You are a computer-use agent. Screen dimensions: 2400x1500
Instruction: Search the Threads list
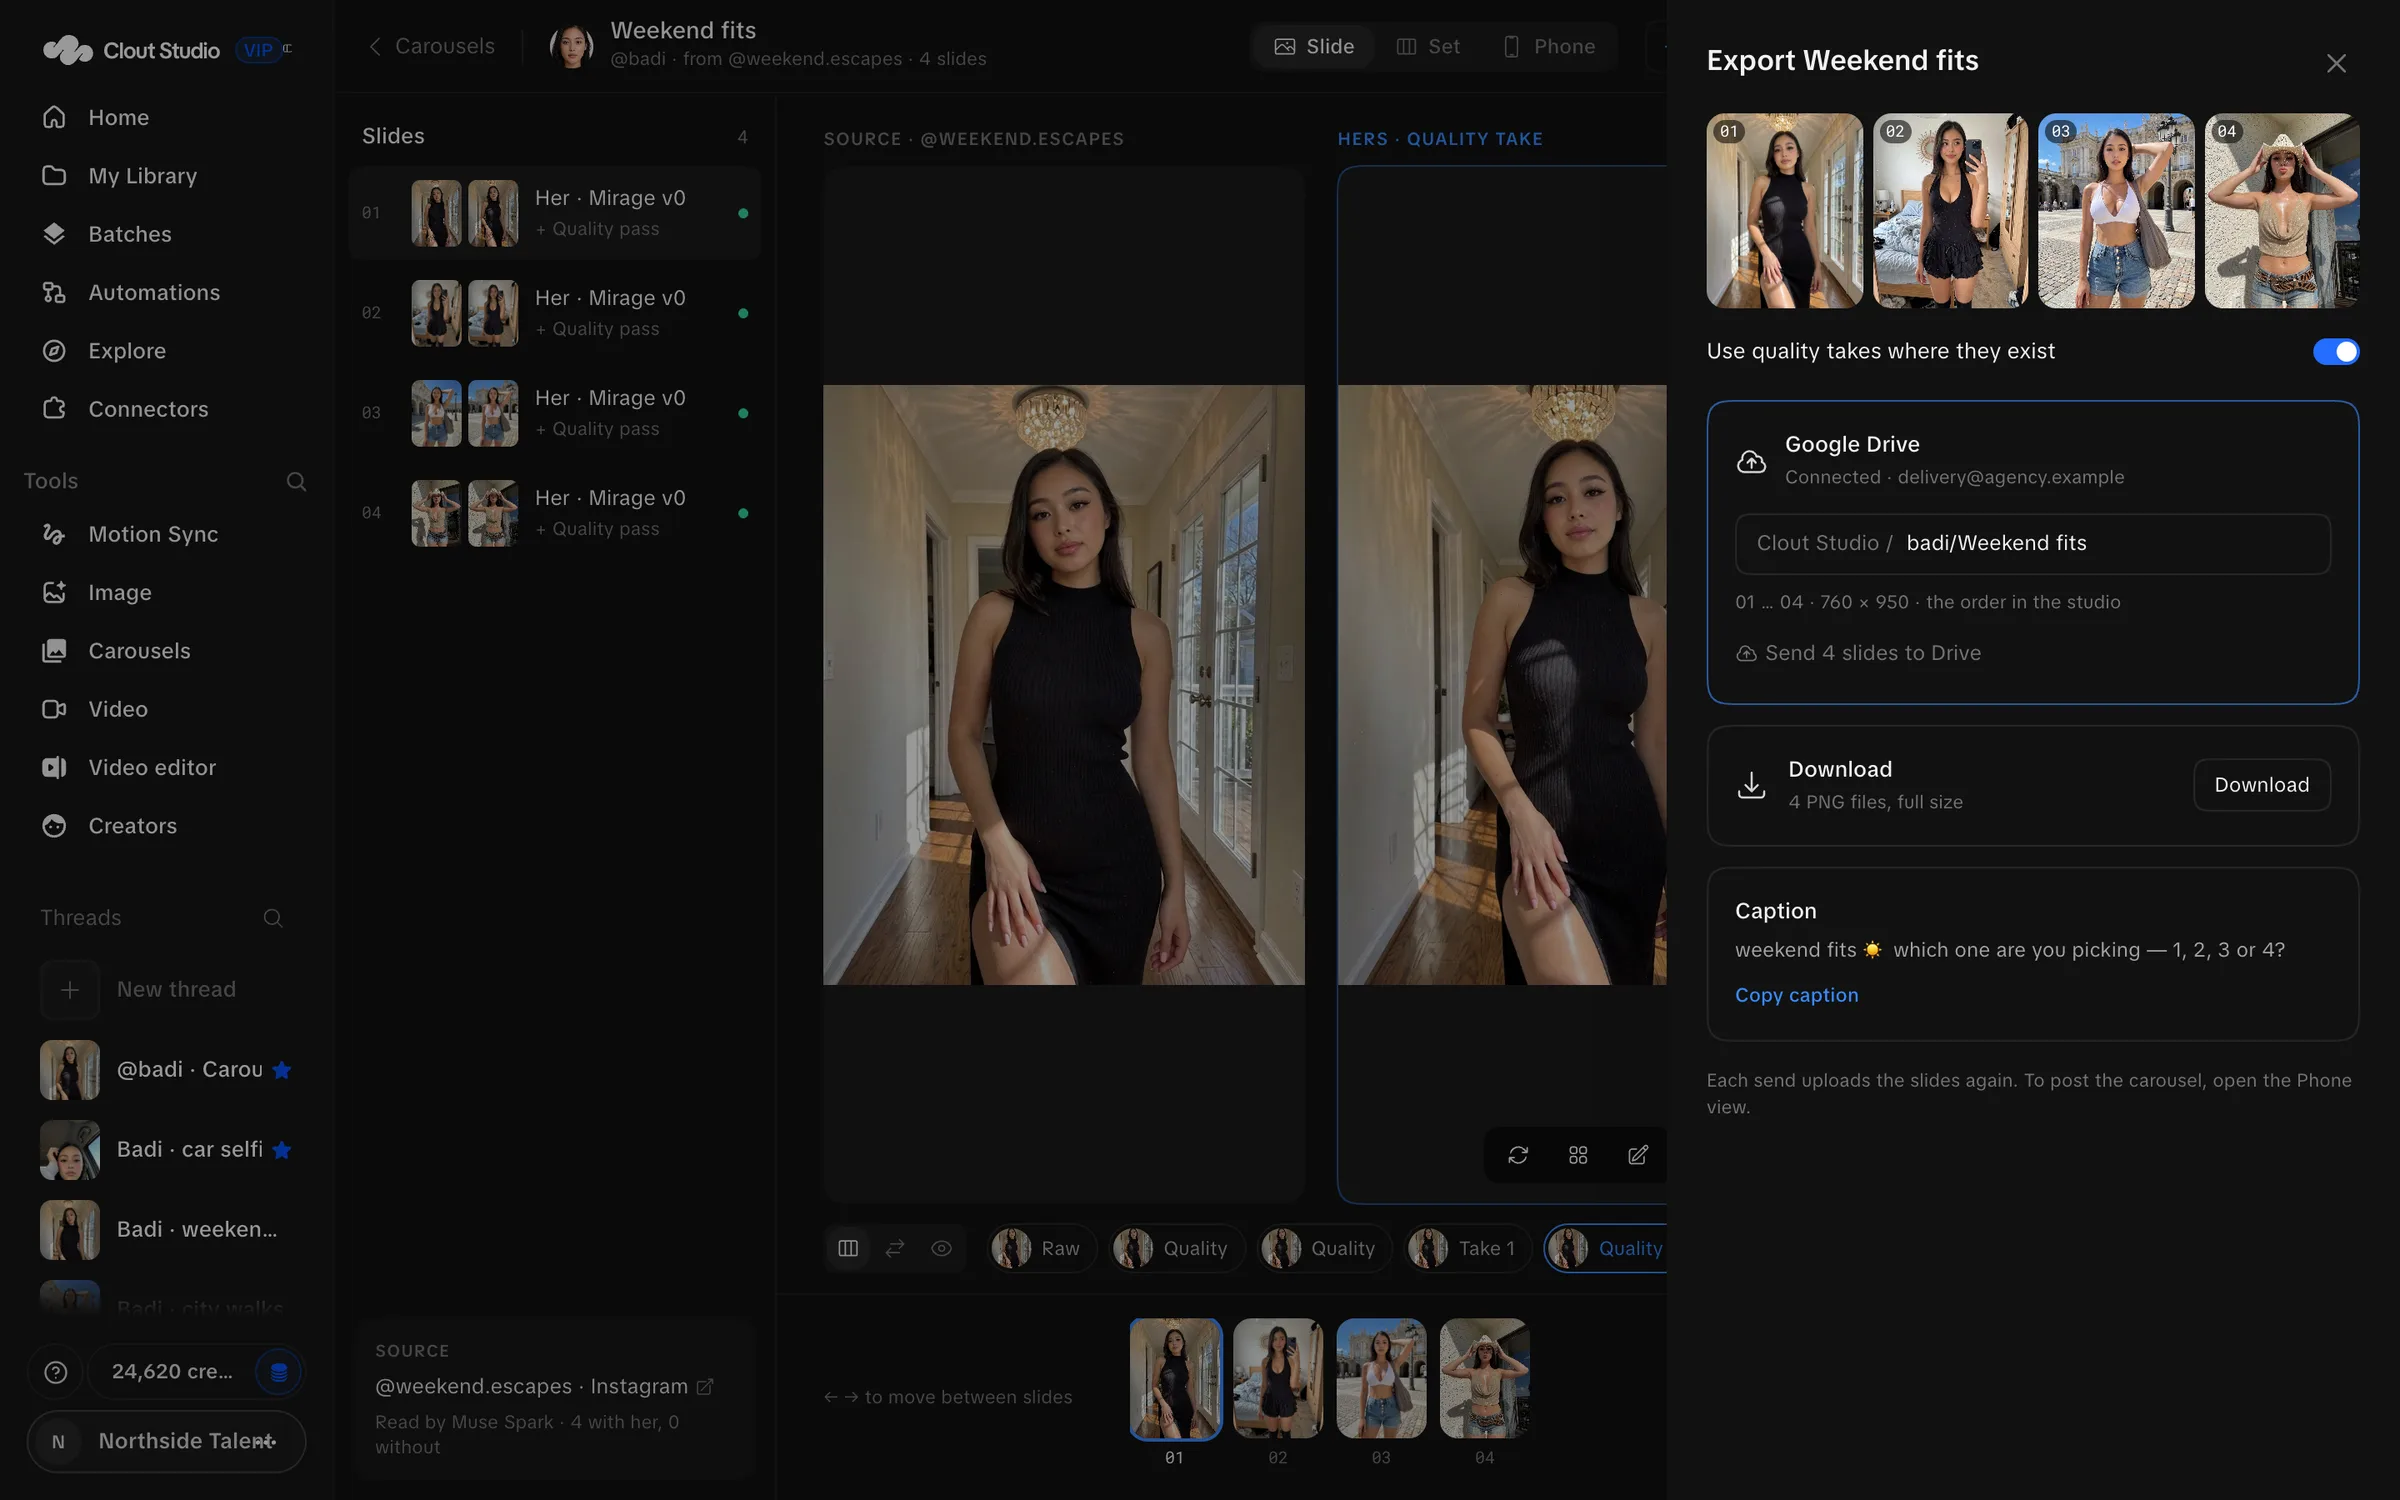(273, 918)
